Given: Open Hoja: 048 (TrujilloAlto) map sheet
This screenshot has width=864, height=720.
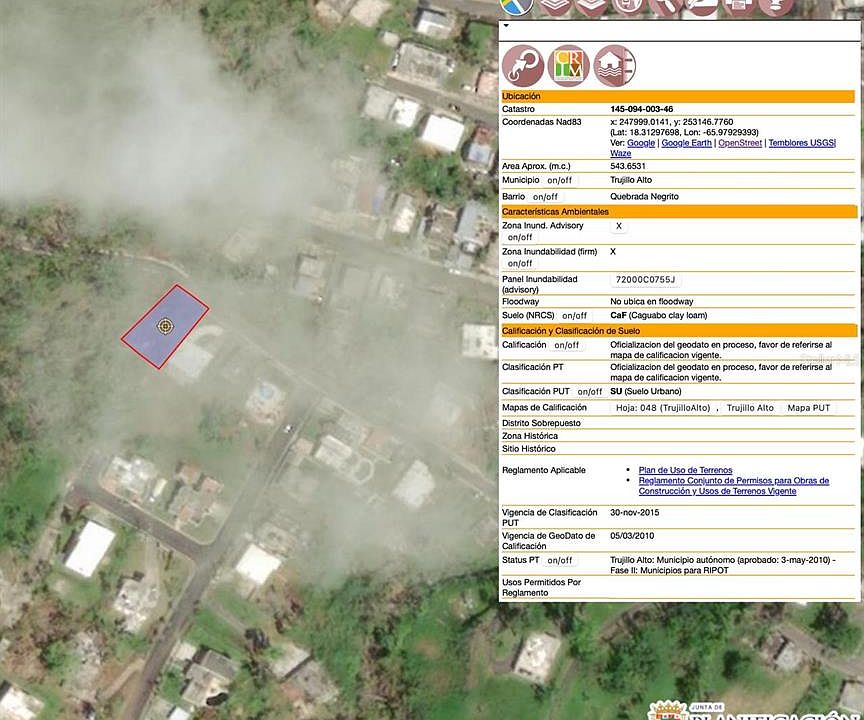Looking at the screenshot, I should (663, 408).
